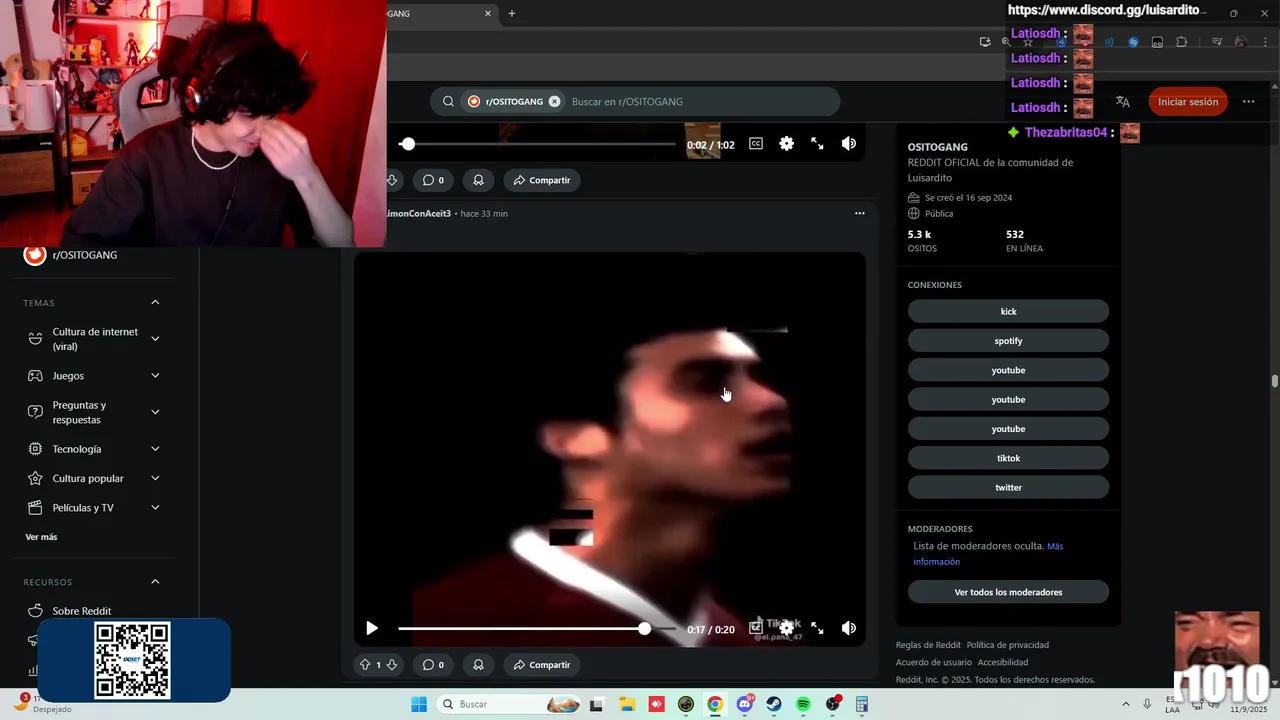Go to r/OSITOGANG in the left sidebar
Viewport: 1280px width, 720px height.
tap(85, 255)
